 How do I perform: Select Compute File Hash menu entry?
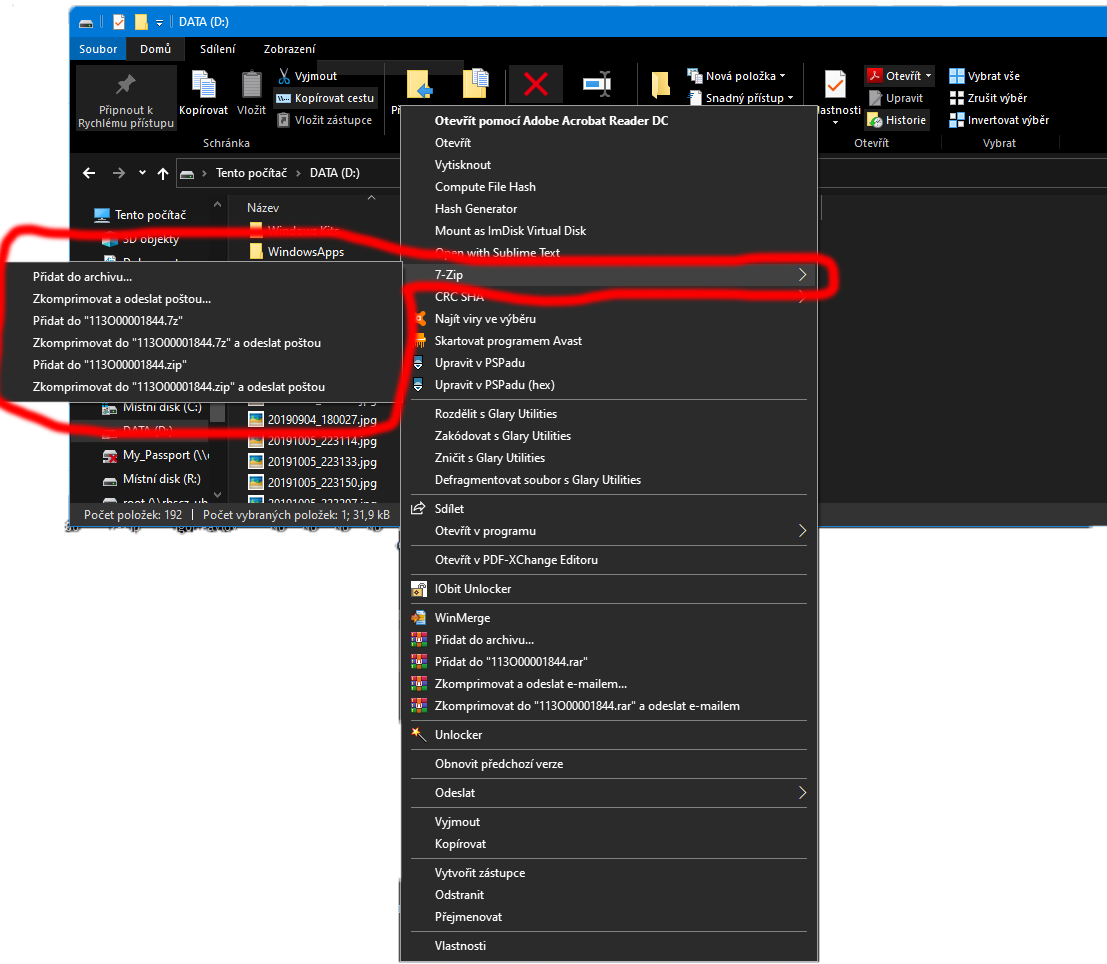pyautogui.click(x=485, y=187)
